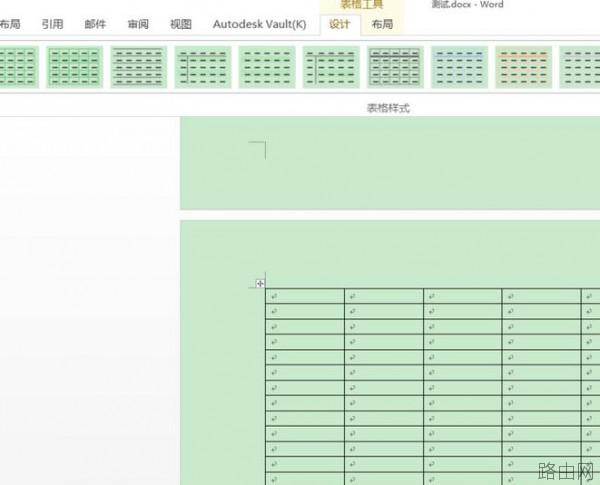
Task: Switch to the 审阅 tab
Action: tap(138, 24)
